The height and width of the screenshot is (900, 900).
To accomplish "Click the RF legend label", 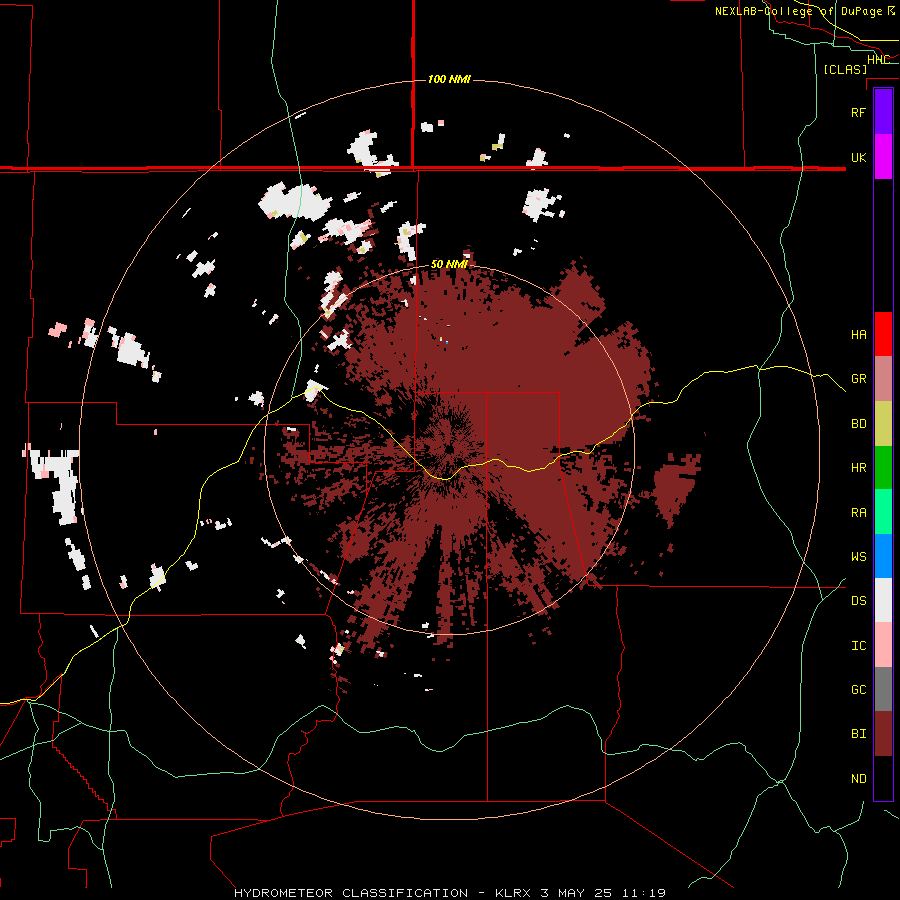I will [x=858, y=112].
